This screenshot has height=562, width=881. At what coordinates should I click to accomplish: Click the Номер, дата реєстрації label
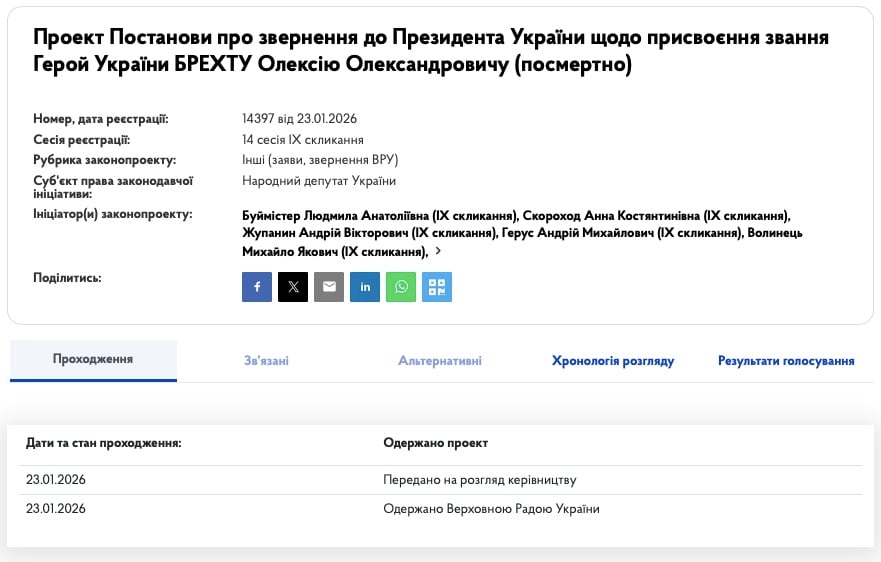tap(101, 119)
